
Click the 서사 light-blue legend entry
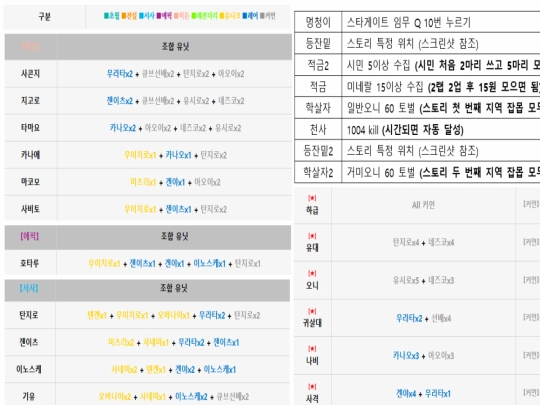(x=147, y=16)
